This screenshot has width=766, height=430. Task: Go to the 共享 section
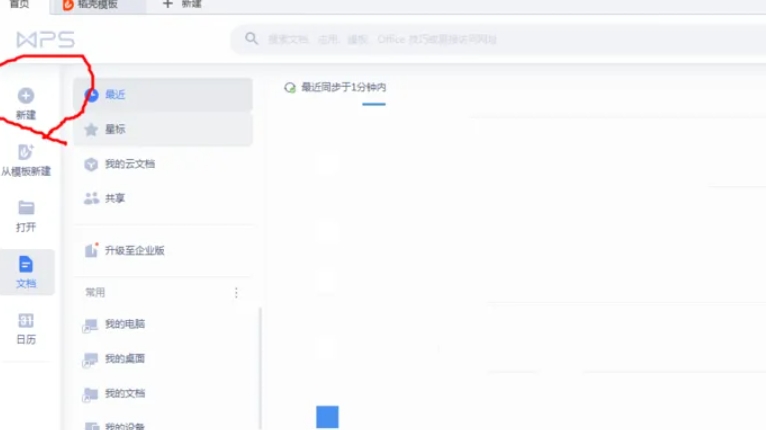point(115,198)
